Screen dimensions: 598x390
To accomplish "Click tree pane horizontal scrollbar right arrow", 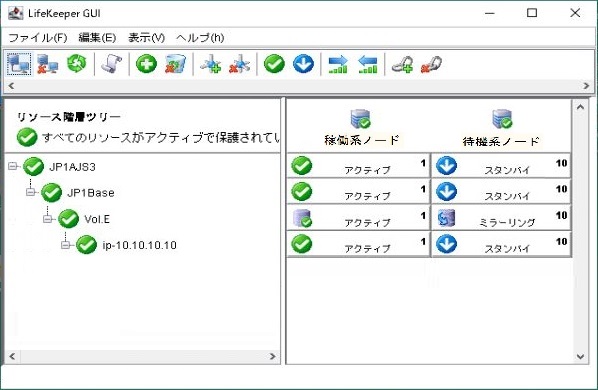I will coord(273,356).
